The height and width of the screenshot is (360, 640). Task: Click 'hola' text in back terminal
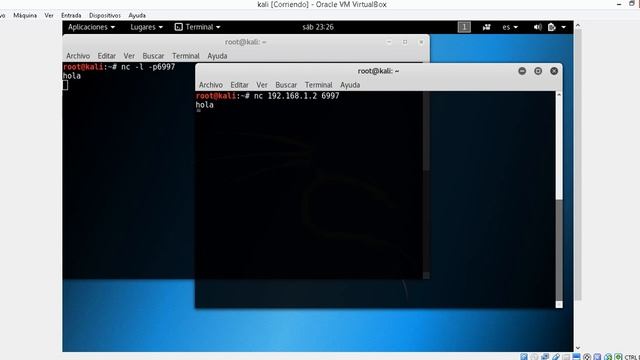(72, 76)
